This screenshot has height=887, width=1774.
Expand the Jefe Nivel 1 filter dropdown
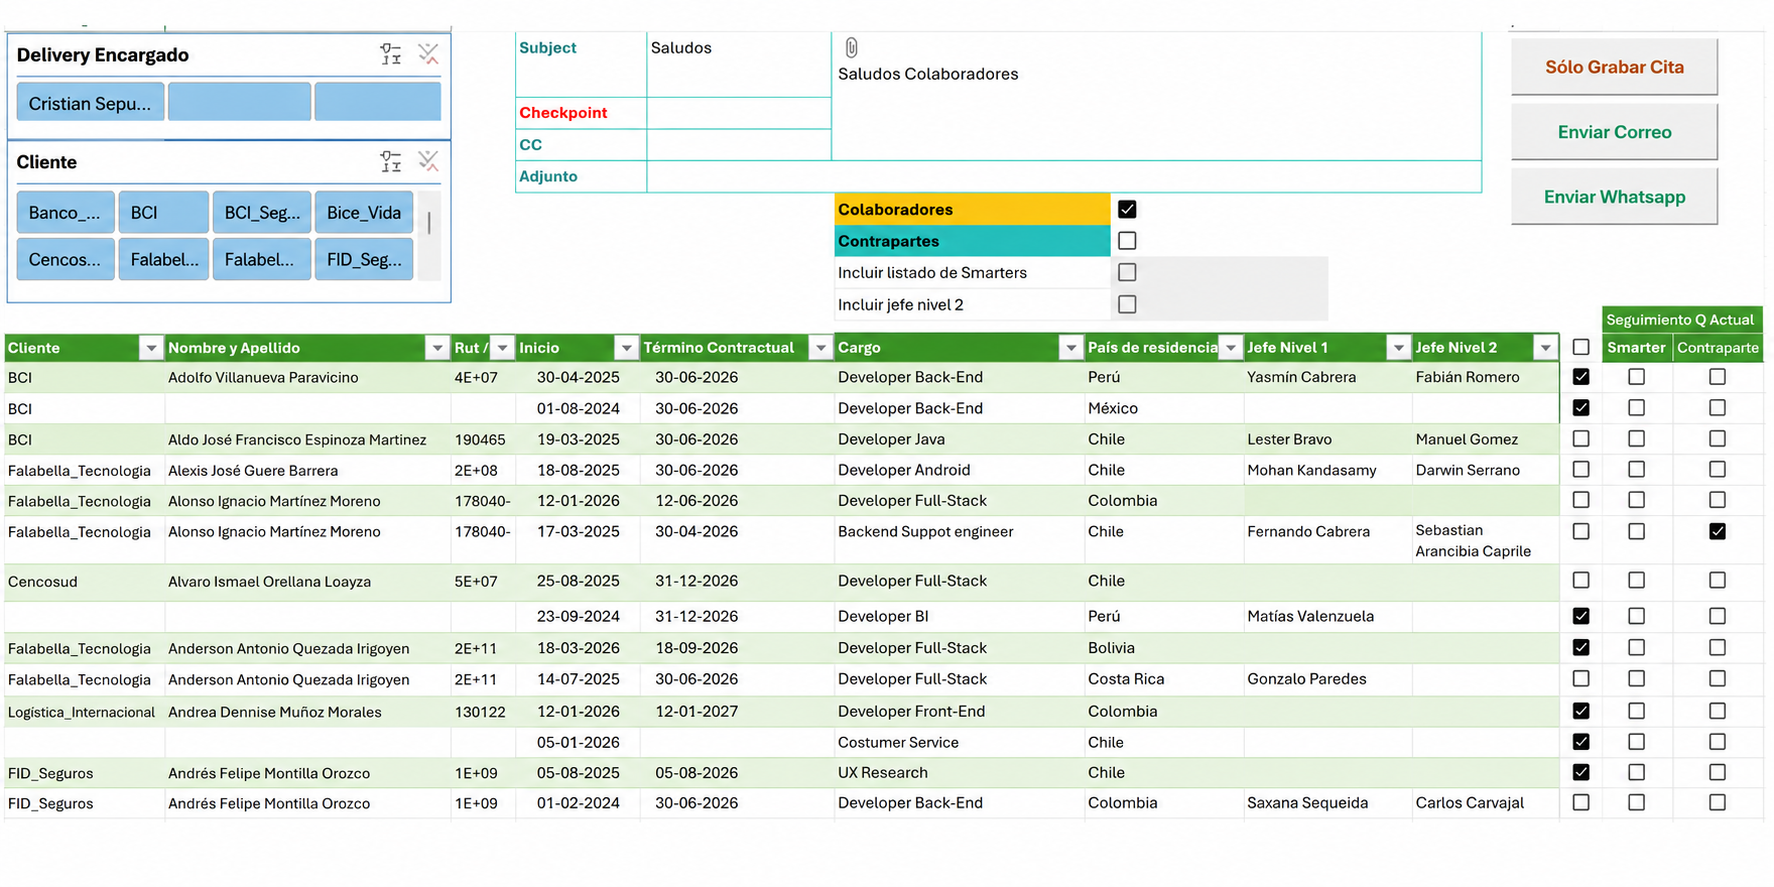(1398, 348)
